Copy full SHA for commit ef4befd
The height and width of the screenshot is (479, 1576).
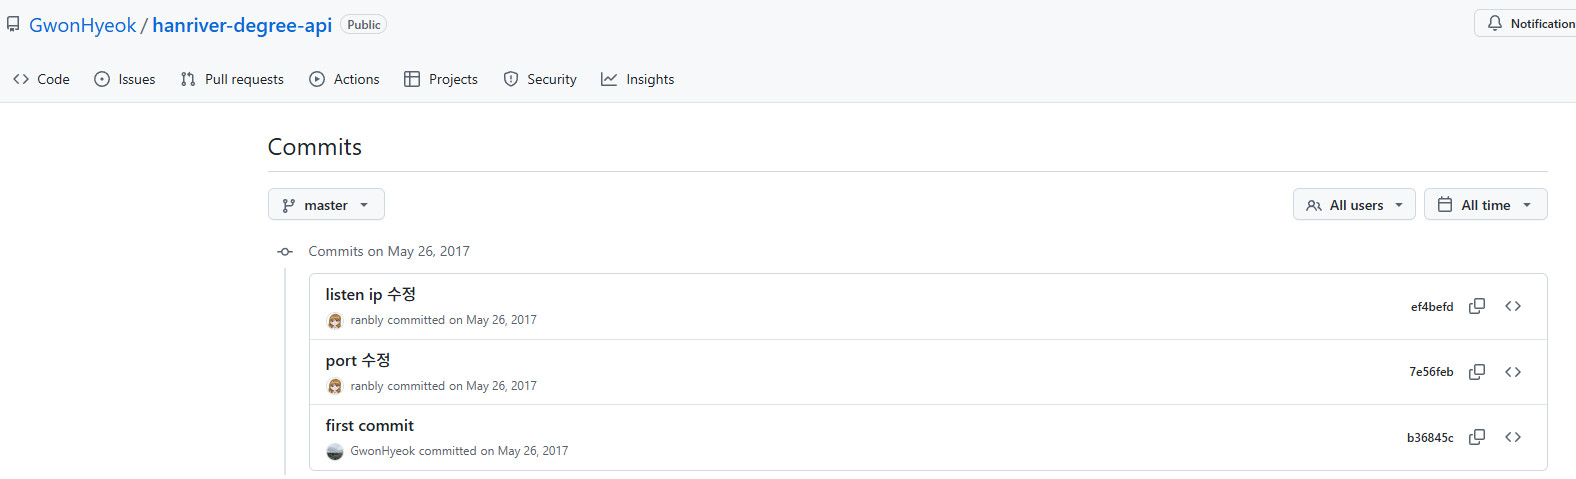pyautogui.click(x=1476, y=306)
